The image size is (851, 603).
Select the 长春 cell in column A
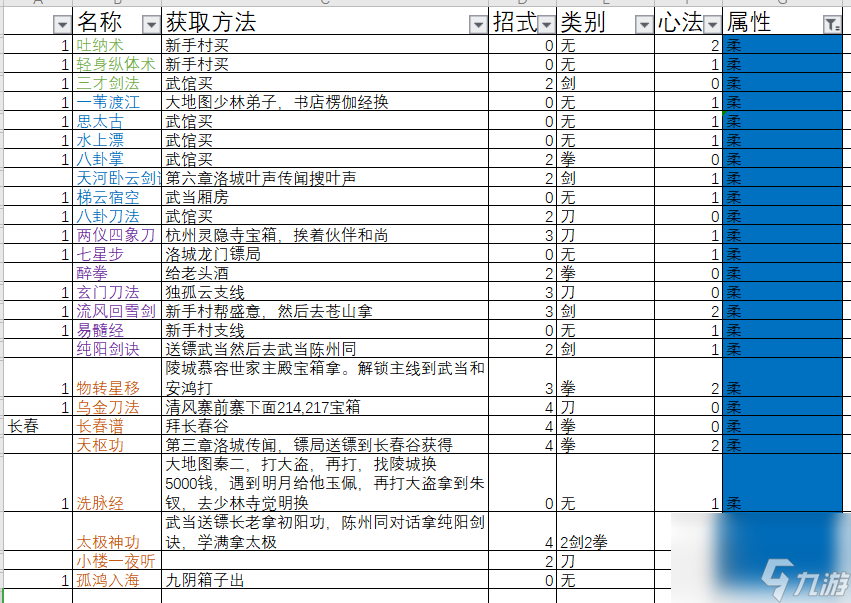pos(38,426)
